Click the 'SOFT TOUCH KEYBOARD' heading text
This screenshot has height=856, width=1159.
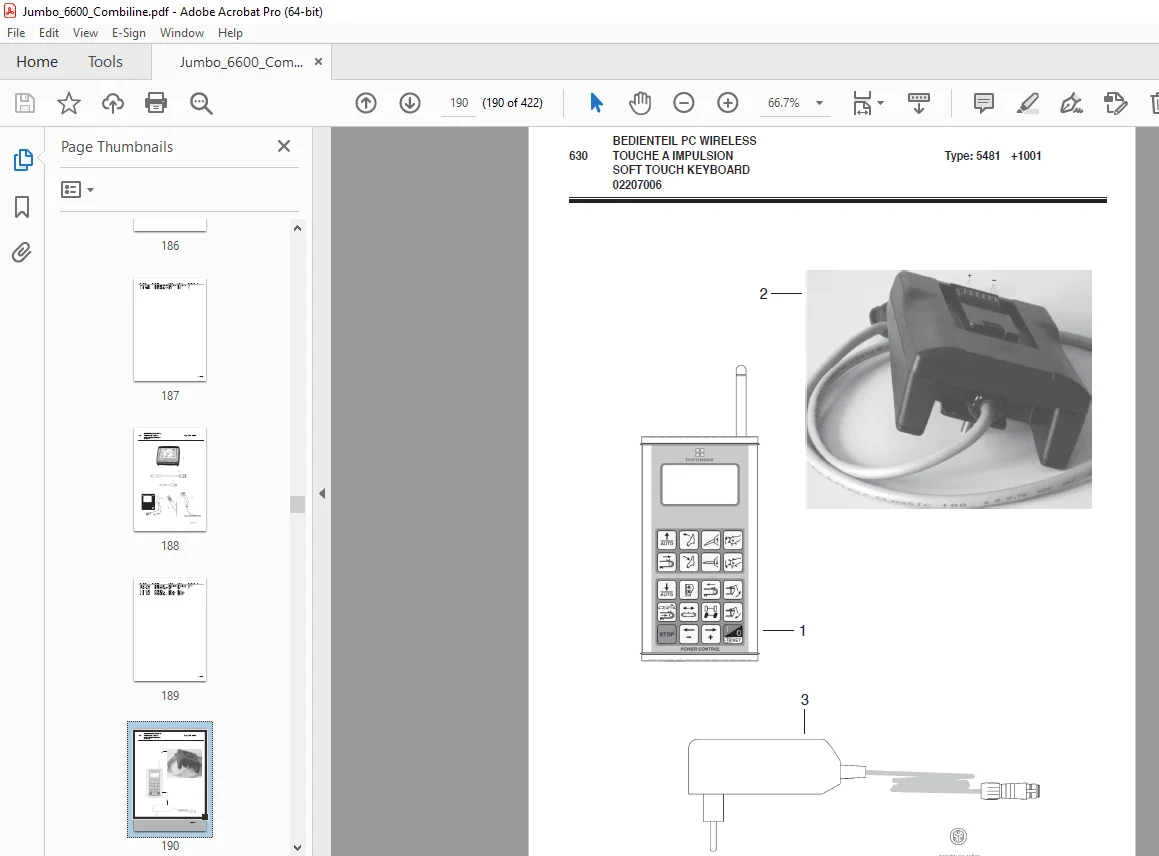681,169
